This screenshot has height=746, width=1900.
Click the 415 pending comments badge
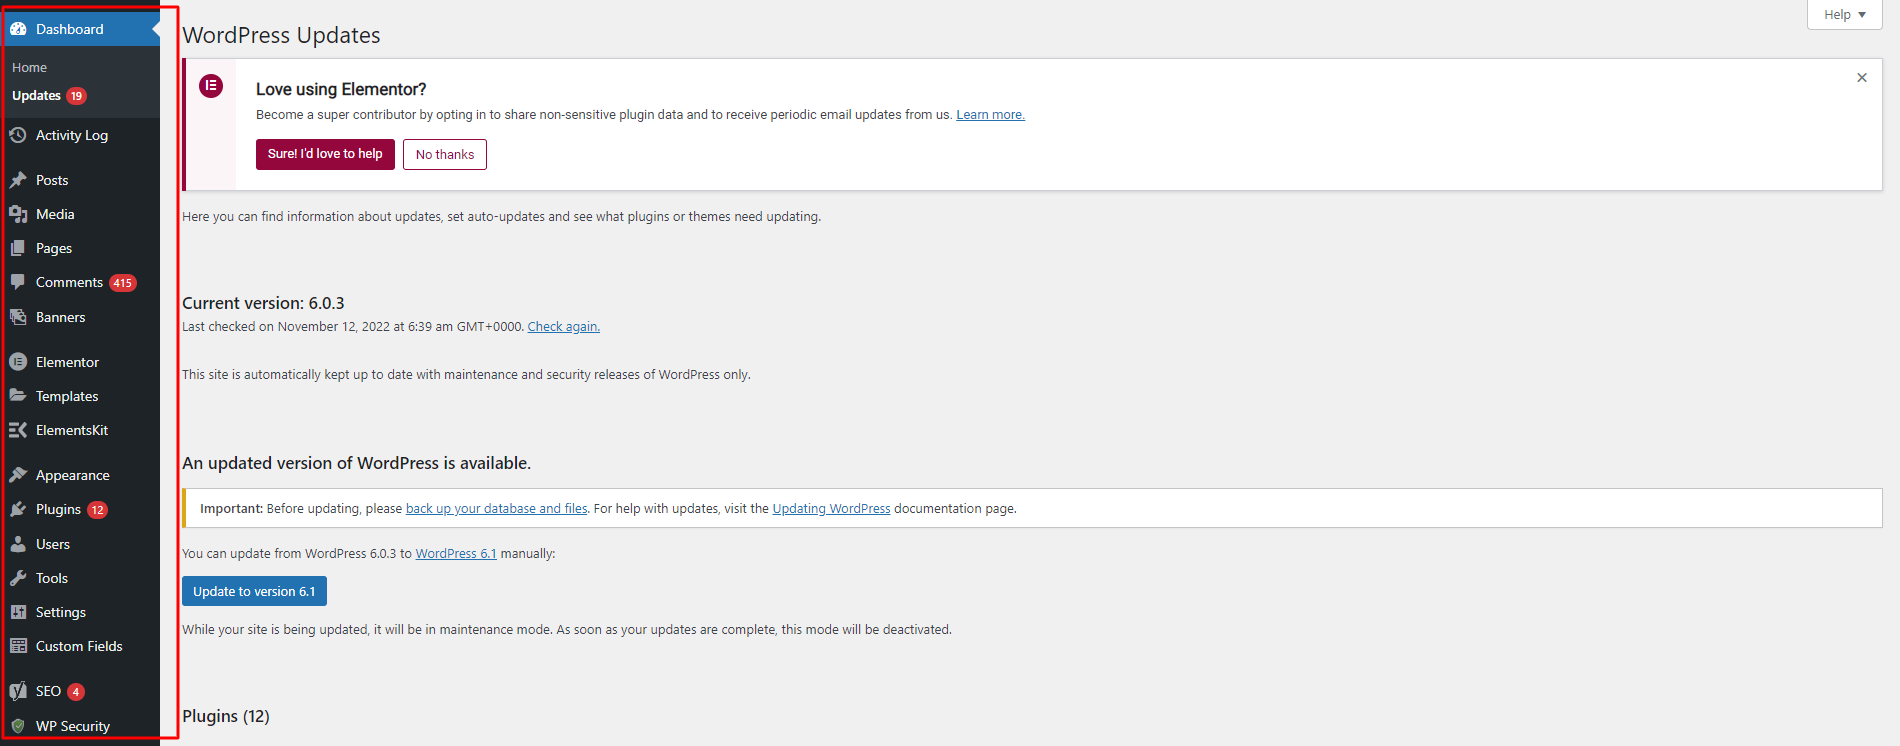click(122, 283)
